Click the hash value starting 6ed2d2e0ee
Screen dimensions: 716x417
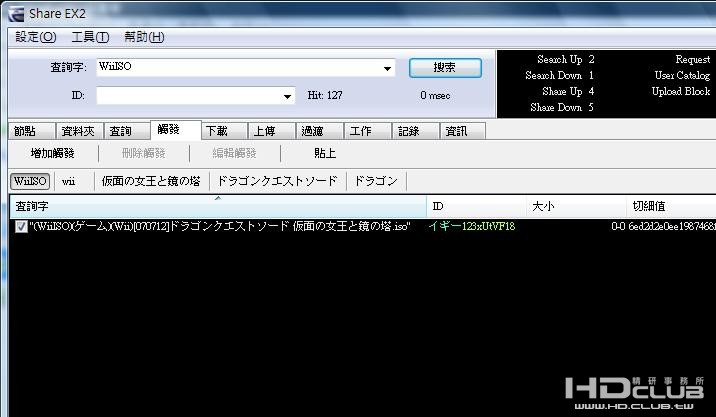(672, 226)
